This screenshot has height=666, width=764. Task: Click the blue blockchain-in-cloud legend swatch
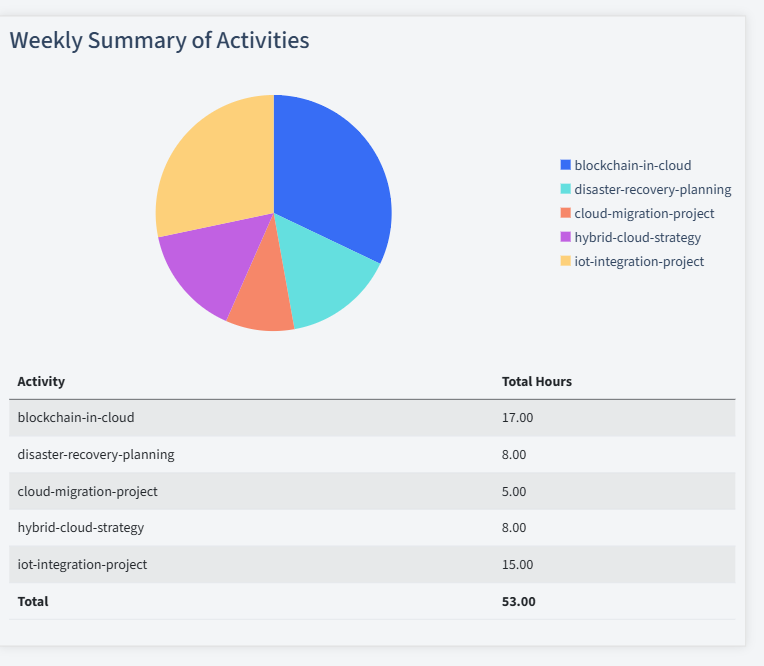coord(565,165)
